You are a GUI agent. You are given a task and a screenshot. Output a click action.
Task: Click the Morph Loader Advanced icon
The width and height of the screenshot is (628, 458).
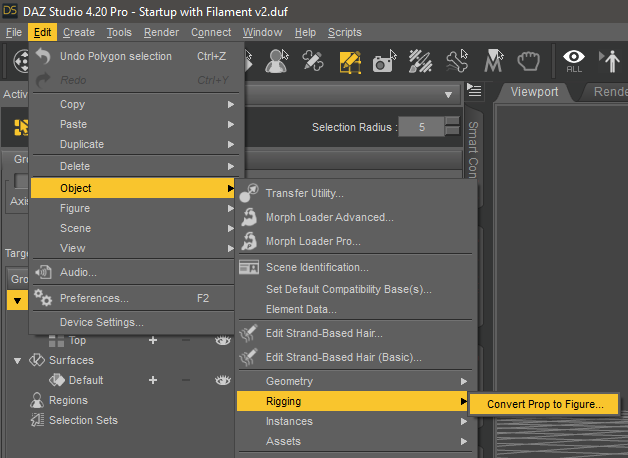point(249,217)
